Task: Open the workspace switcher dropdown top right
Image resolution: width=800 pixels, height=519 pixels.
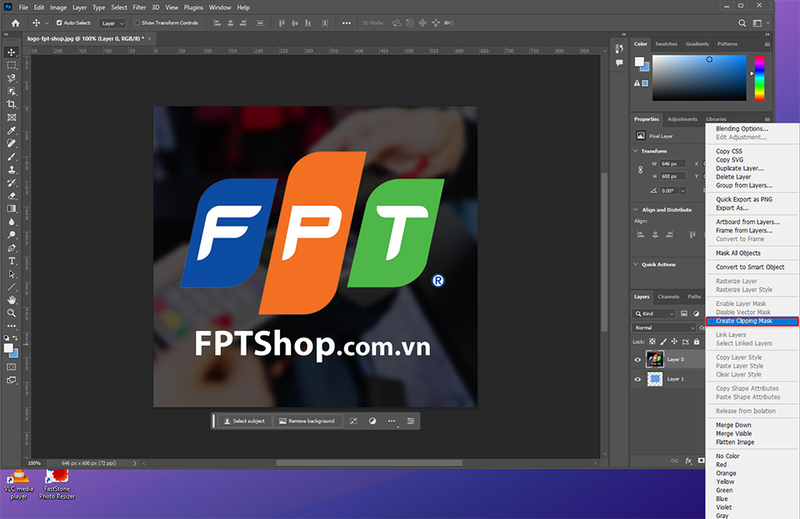Action: point(760,23)
